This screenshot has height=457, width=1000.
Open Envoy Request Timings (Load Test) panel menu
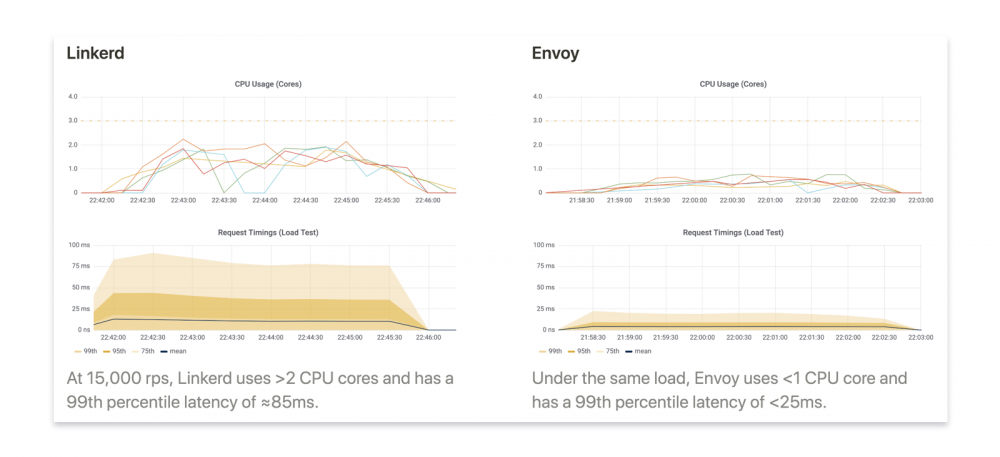(x=733, y=232)
